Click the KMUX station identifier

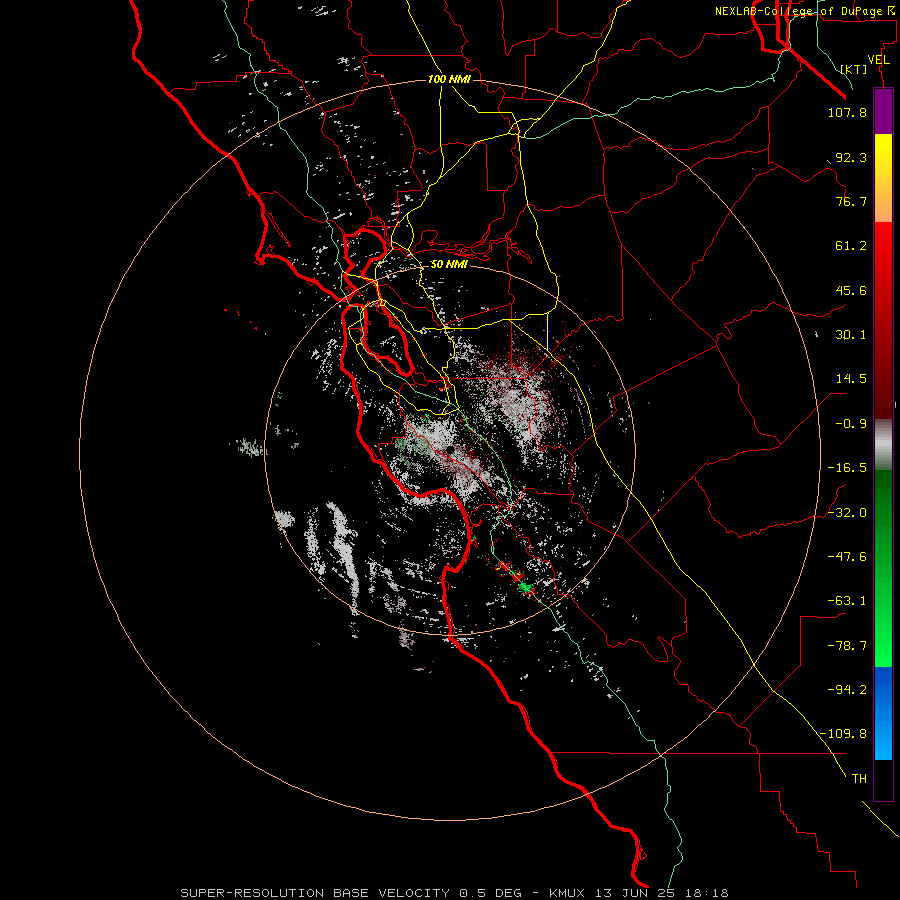click(567, 893)
